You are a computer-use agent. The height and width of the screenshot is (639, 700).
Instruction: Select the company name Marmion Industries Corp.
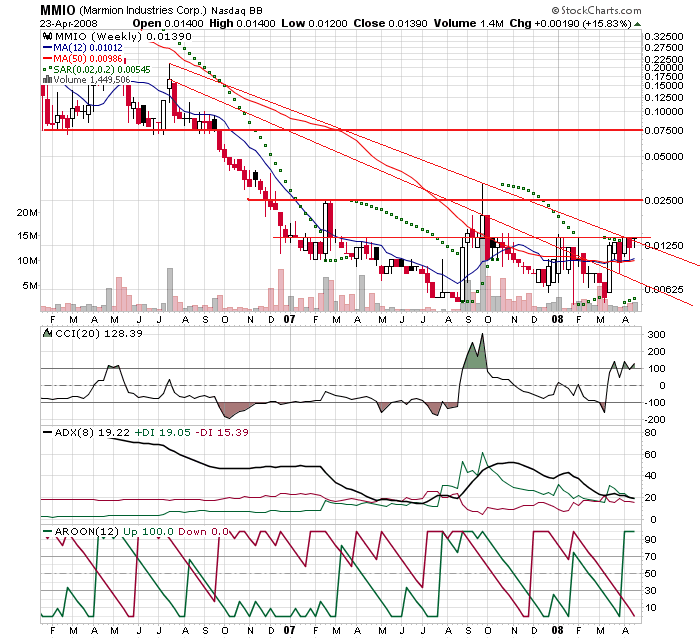click(x=143, y=10)
